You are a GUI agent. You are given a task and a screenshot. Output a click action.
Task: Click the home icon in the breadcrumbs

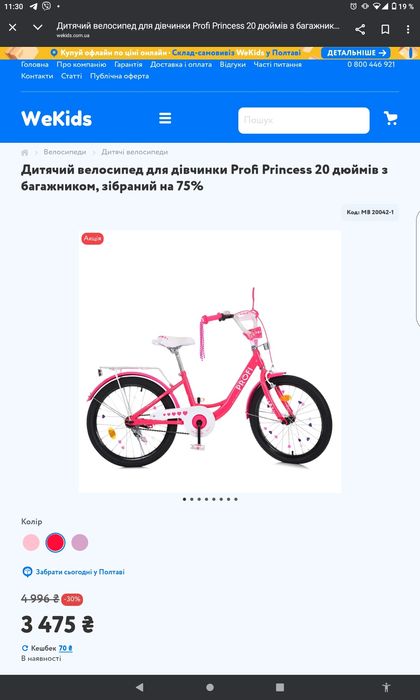[x=25, y=153]
